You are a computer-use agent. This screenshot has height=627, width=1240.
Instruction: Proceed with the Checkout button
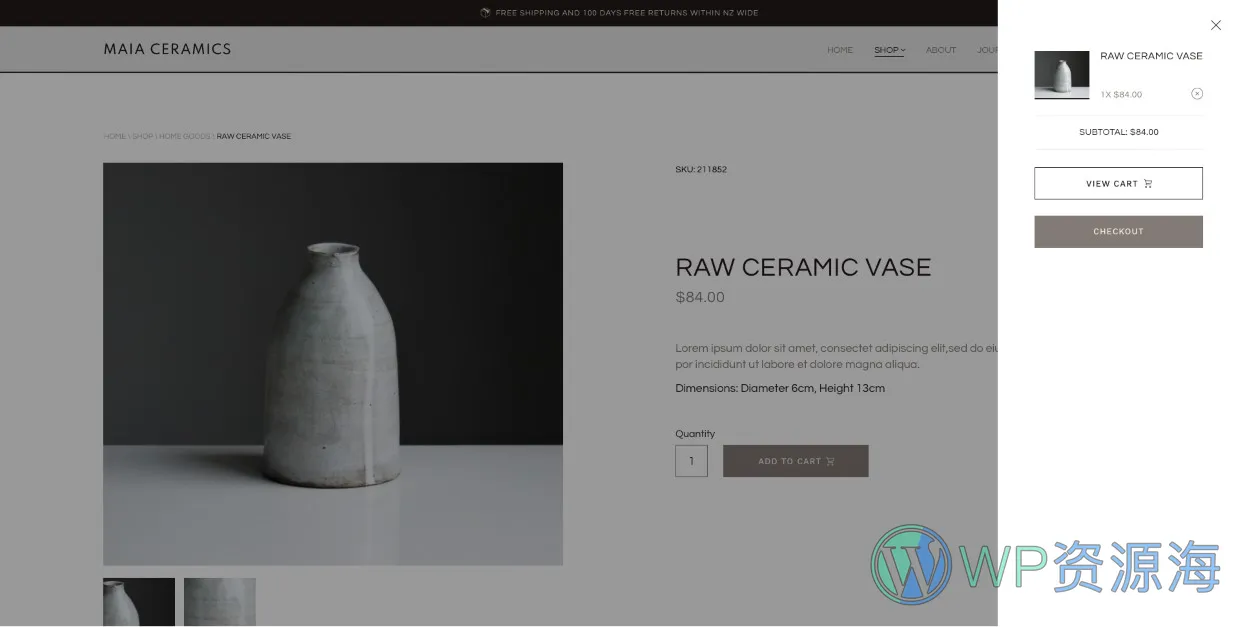click(1118, 231)
